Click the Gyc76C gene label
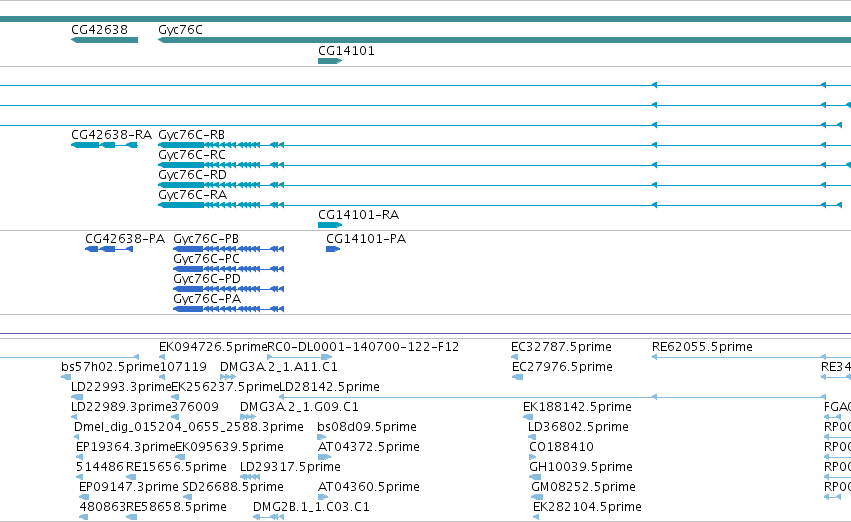The width and height of the screenshot is (851, 522). (180, 30)
